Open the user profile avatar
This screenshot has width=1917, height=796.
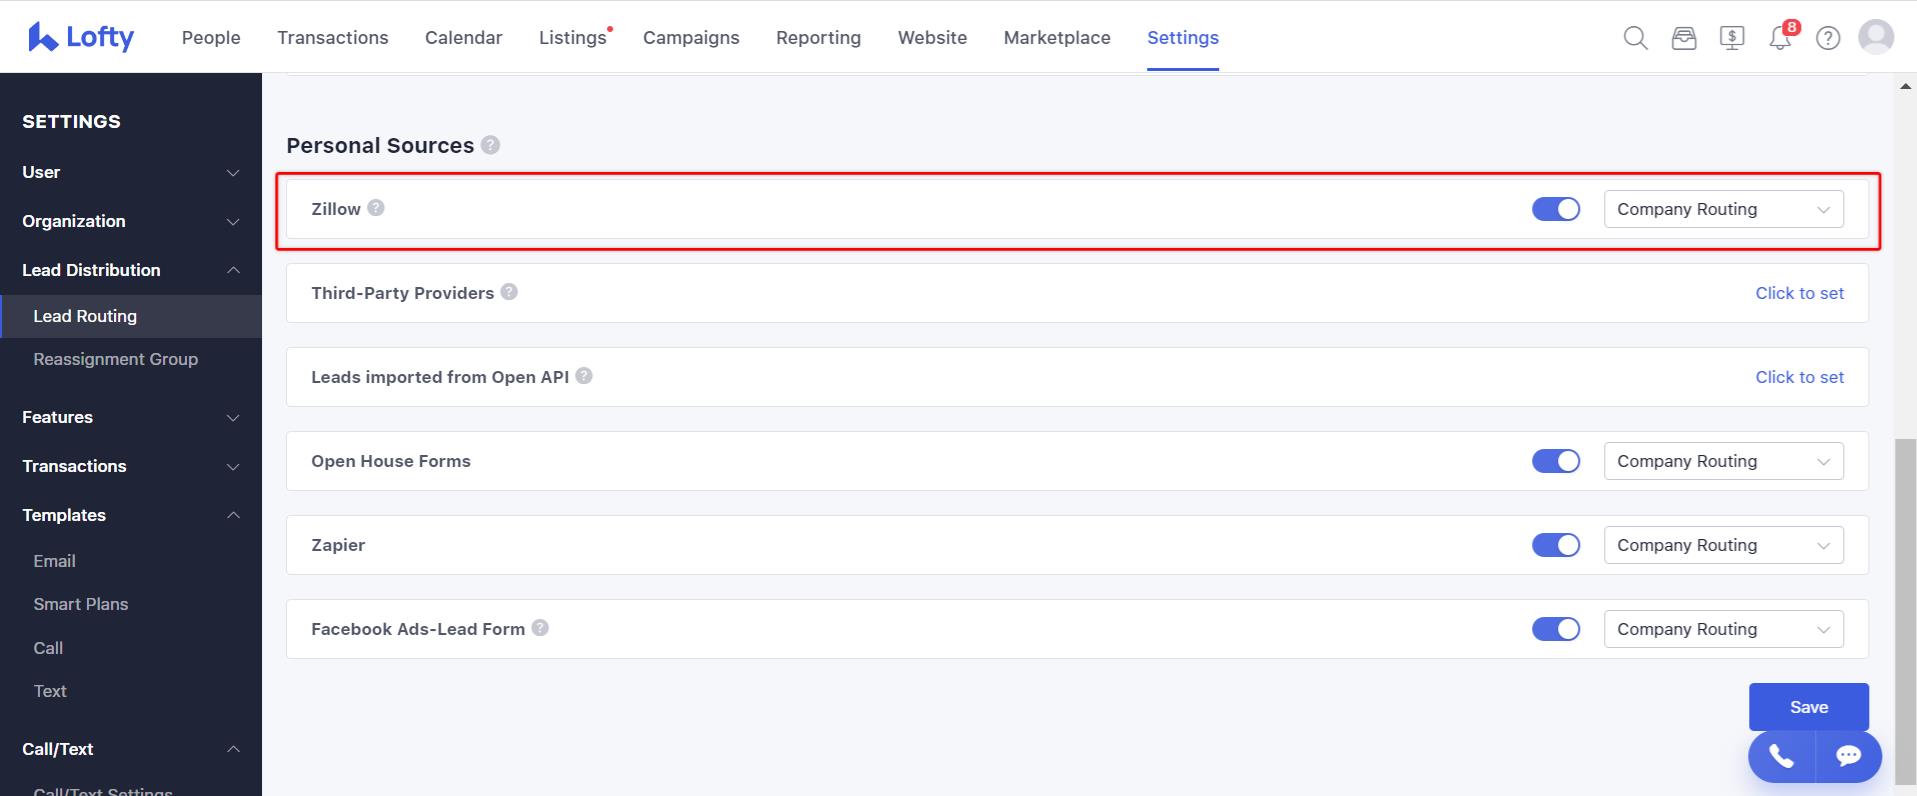1876,37
